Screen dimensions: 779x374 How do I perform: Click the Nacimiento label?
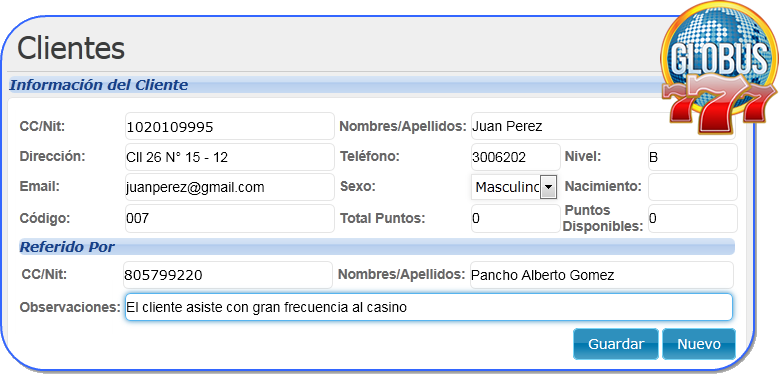click(603, 187)
